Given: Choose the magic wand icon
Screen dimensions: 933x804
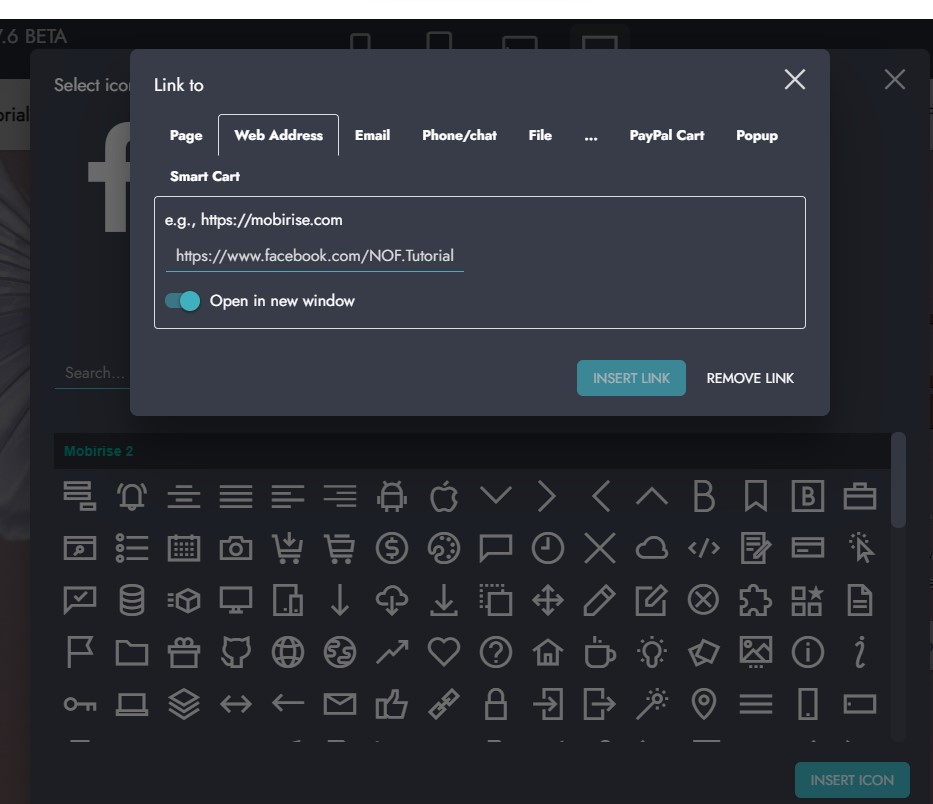Looking at the screenshot, I should pos(652,705).
